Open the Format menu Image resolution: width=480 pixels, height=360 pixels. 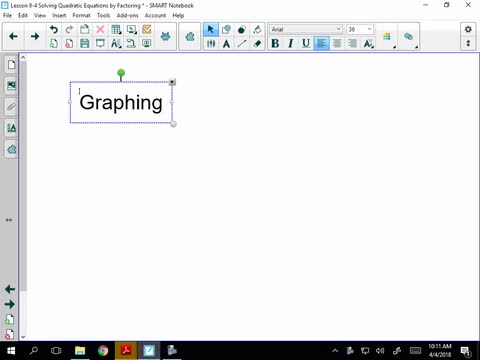click(x=81, y=15)
